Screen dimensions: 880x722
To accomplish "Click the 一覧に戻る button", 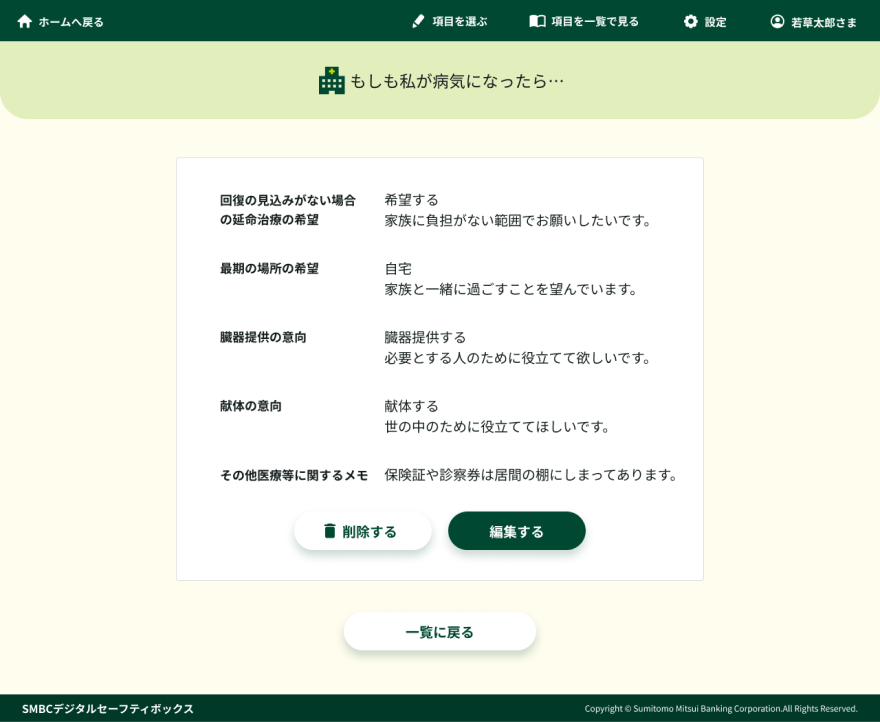I will click(439, 631).
